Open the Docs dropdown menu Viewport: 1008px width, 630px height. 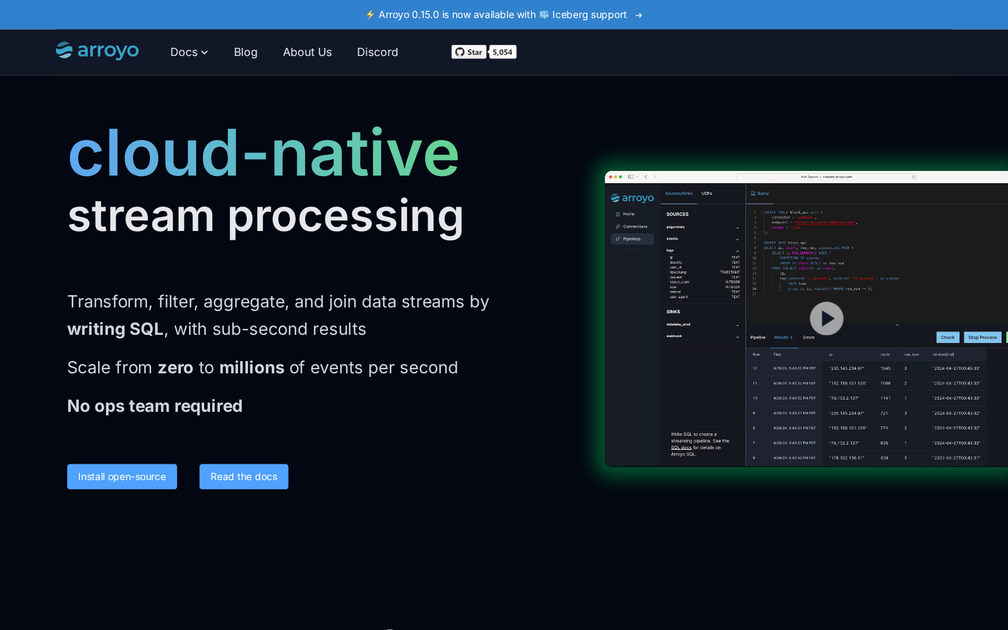pos(189,52)
